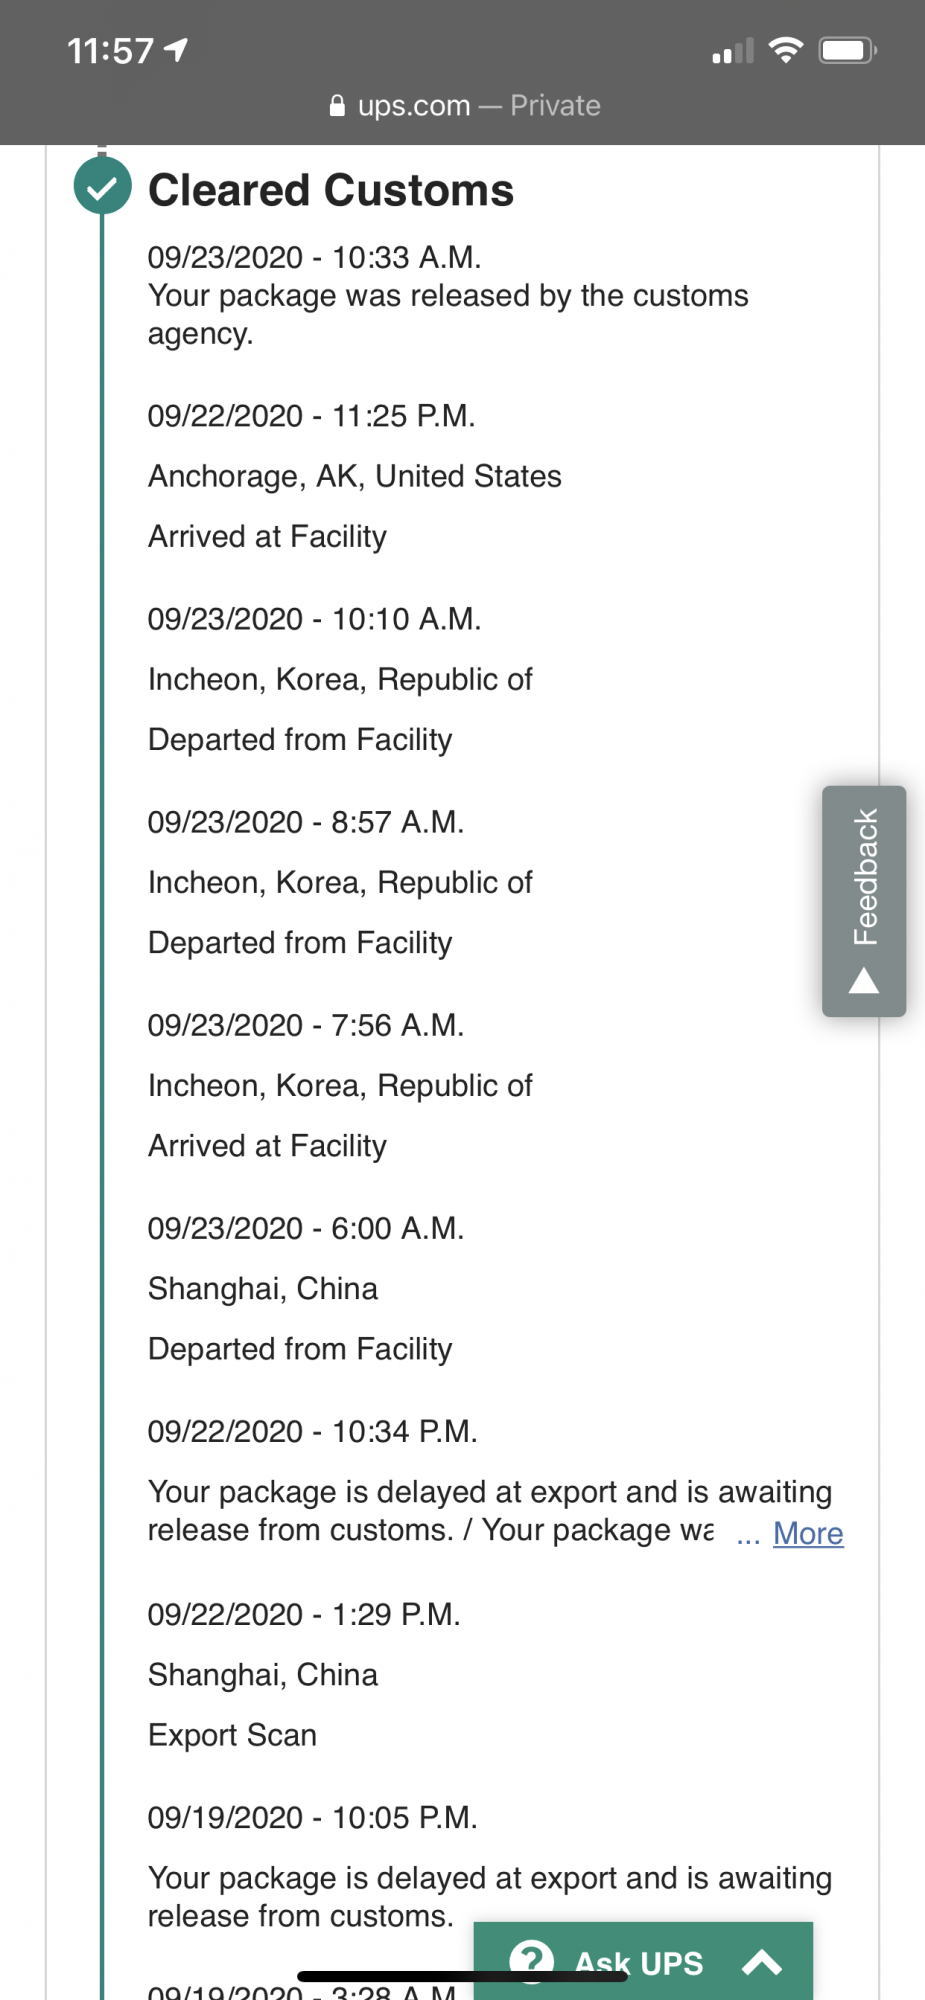
Task: Open the Ask UPS button
Action: 643,1961
